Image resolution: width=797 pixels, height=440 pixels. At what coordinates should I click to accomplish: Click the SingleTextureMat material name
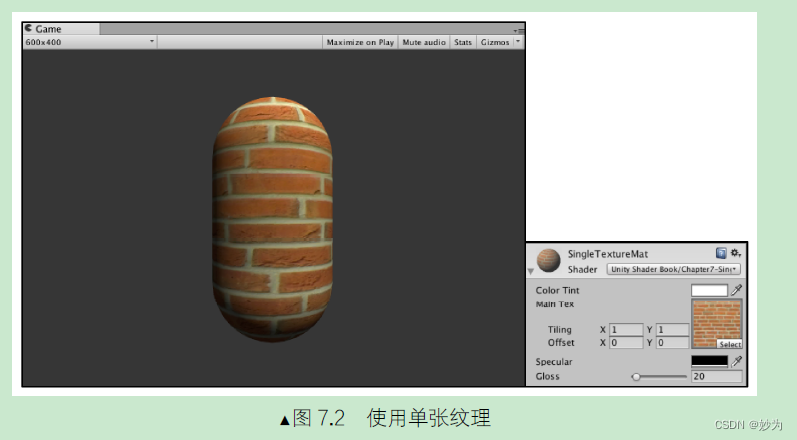click(608, 254)
